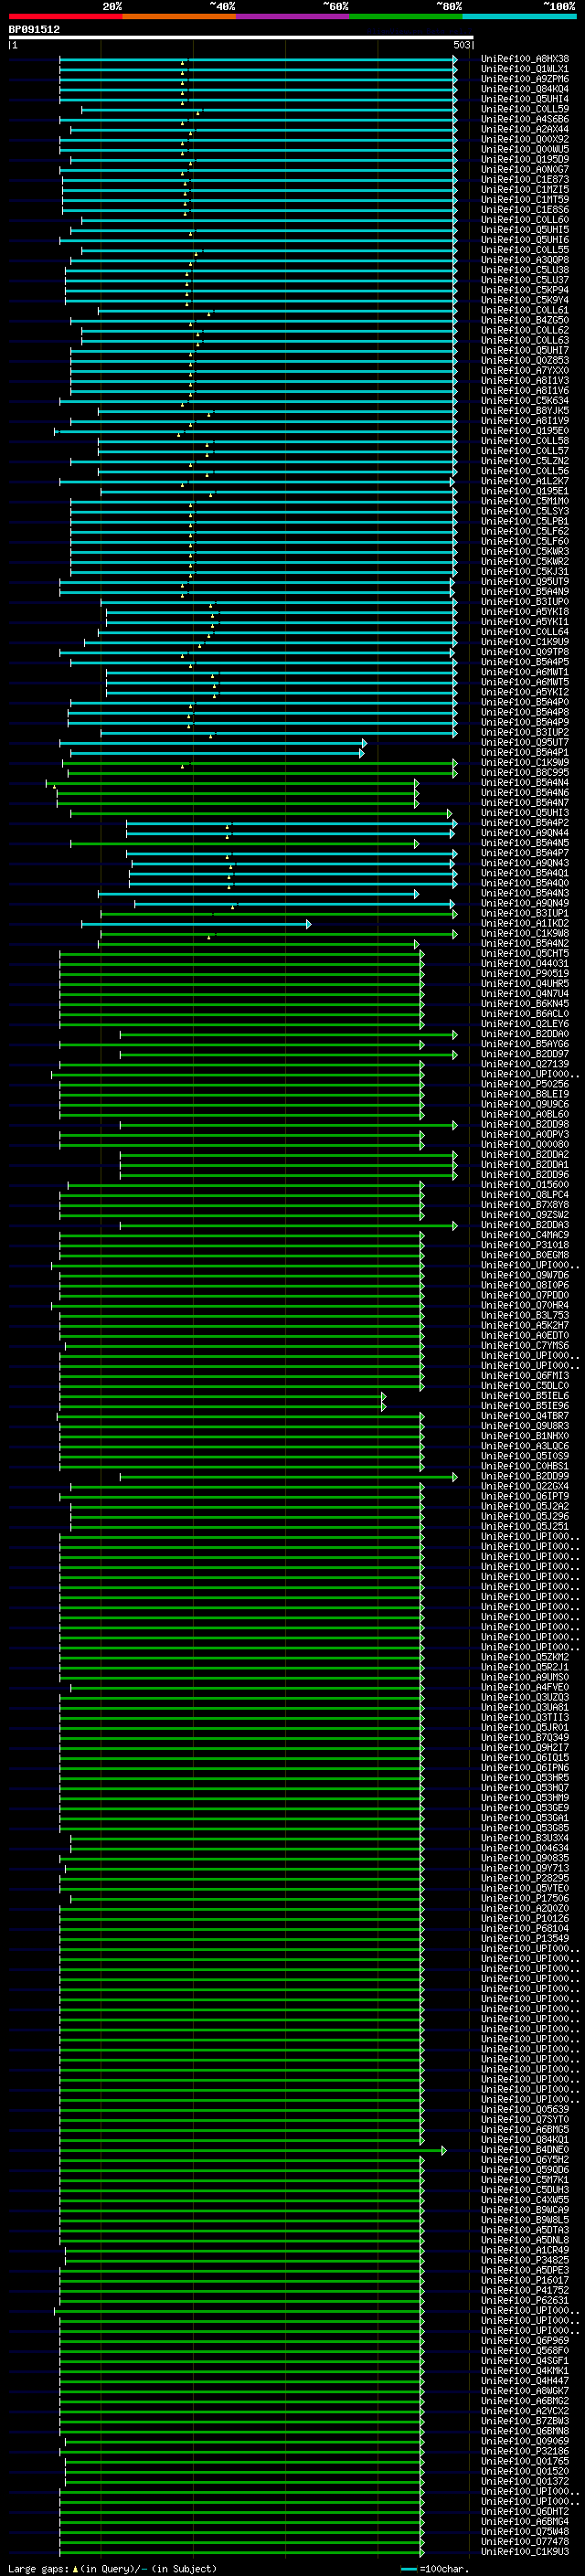Click the white query length bar
Screen dimensions: 585x2576
[x=241, y=37]
